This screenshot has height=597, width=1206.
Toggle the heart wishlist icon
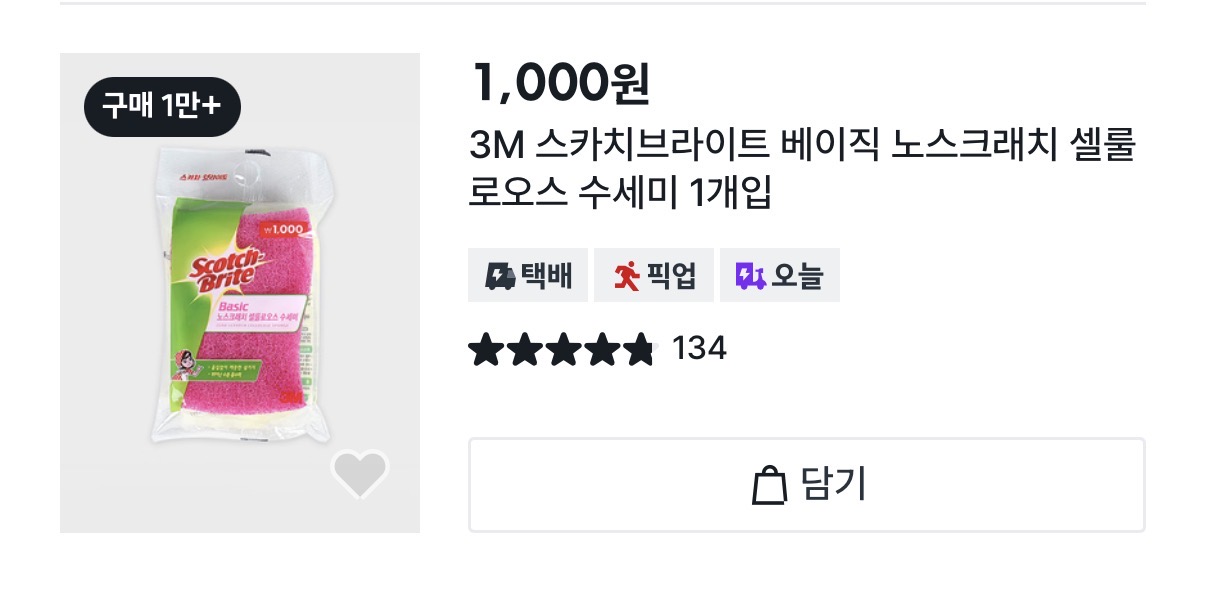point(360,473)
